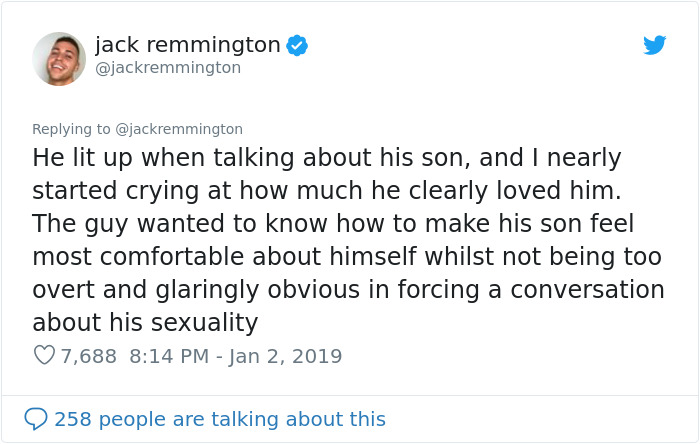Open the 8:14 PM tweet time
700x444 pixels.
171,355
